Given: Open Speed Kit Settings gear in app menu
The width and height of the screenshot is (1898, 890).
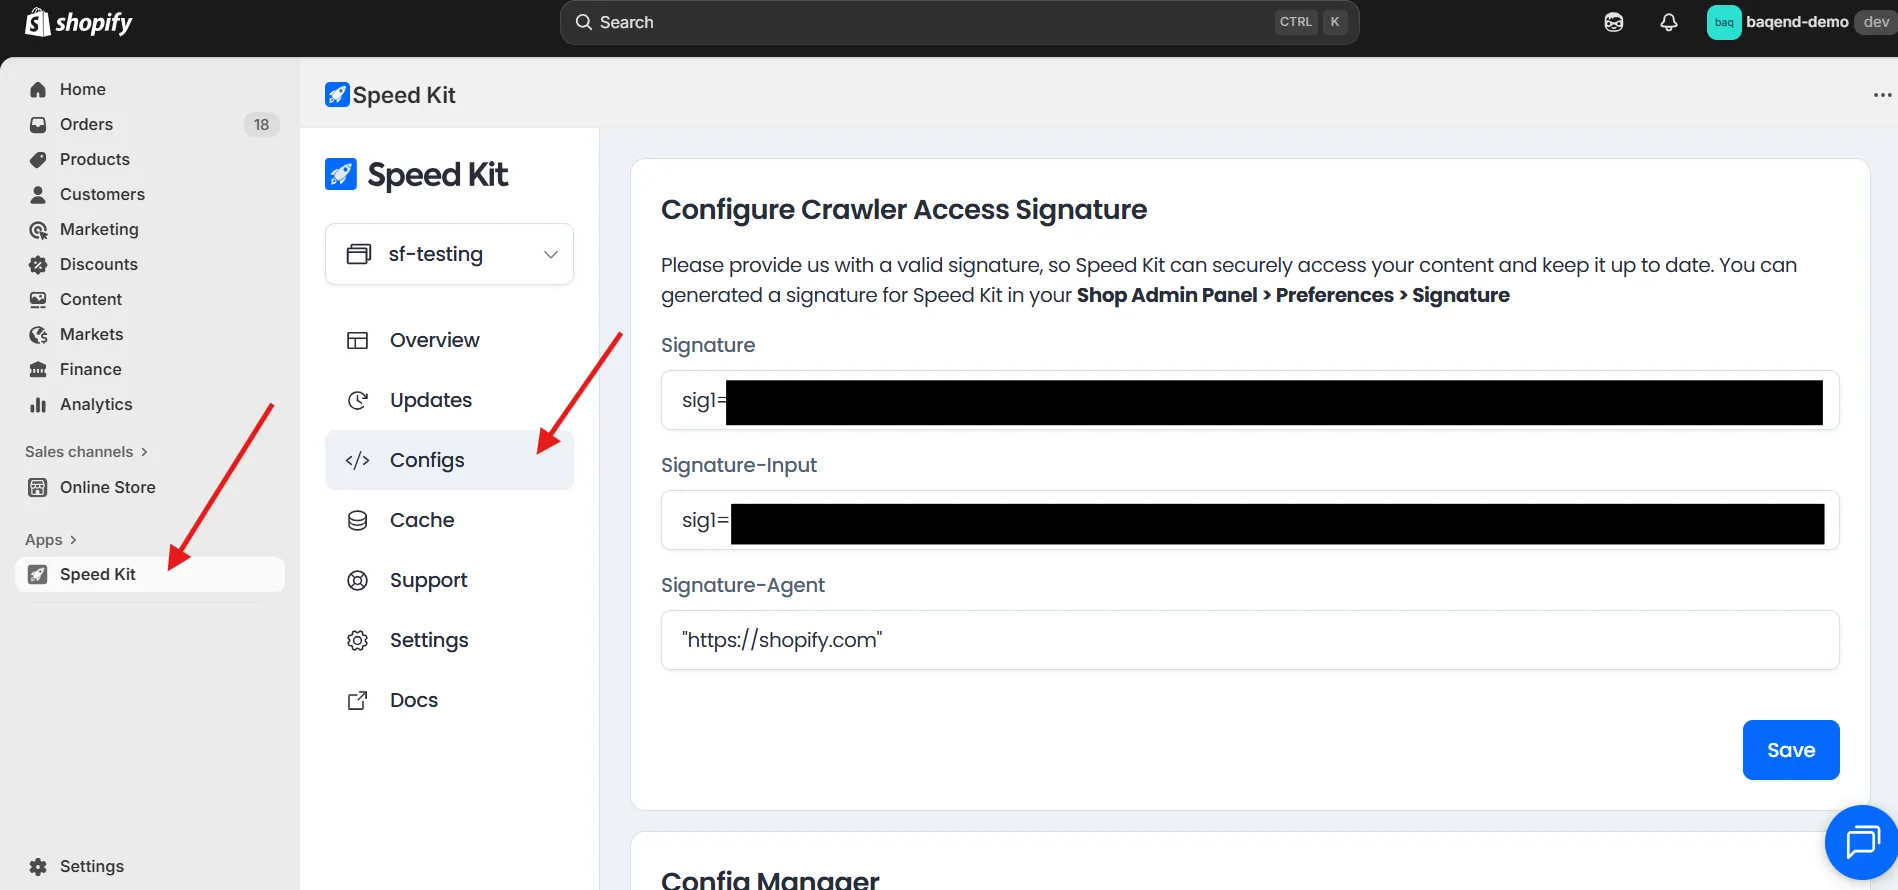Looking at the screenshot, I should [x=357, y=640].
